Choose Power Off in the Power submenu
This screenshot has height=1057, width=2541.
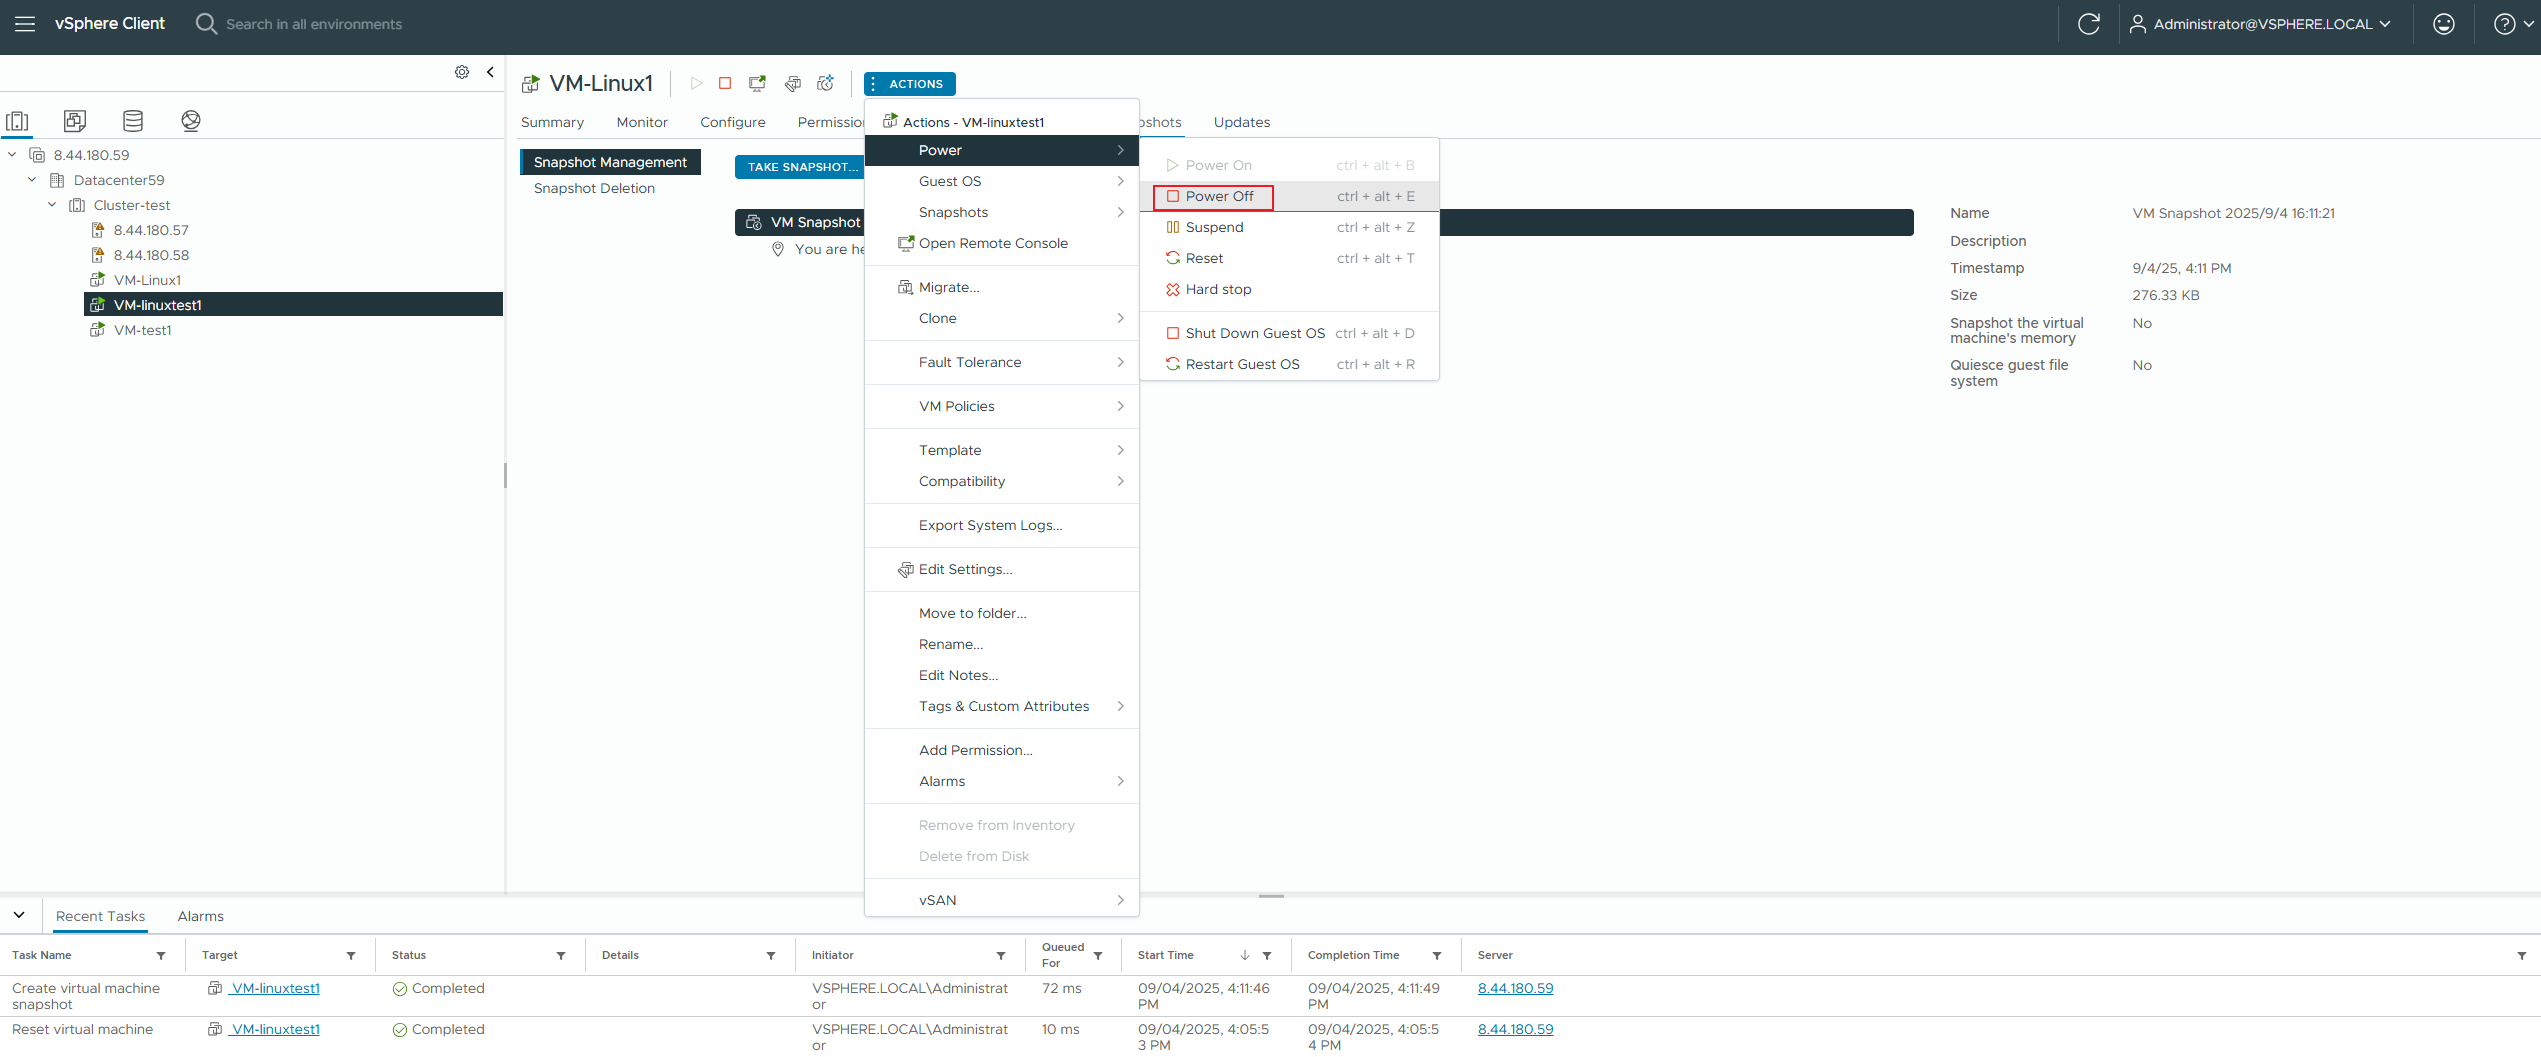click(x=1290, y=196)
